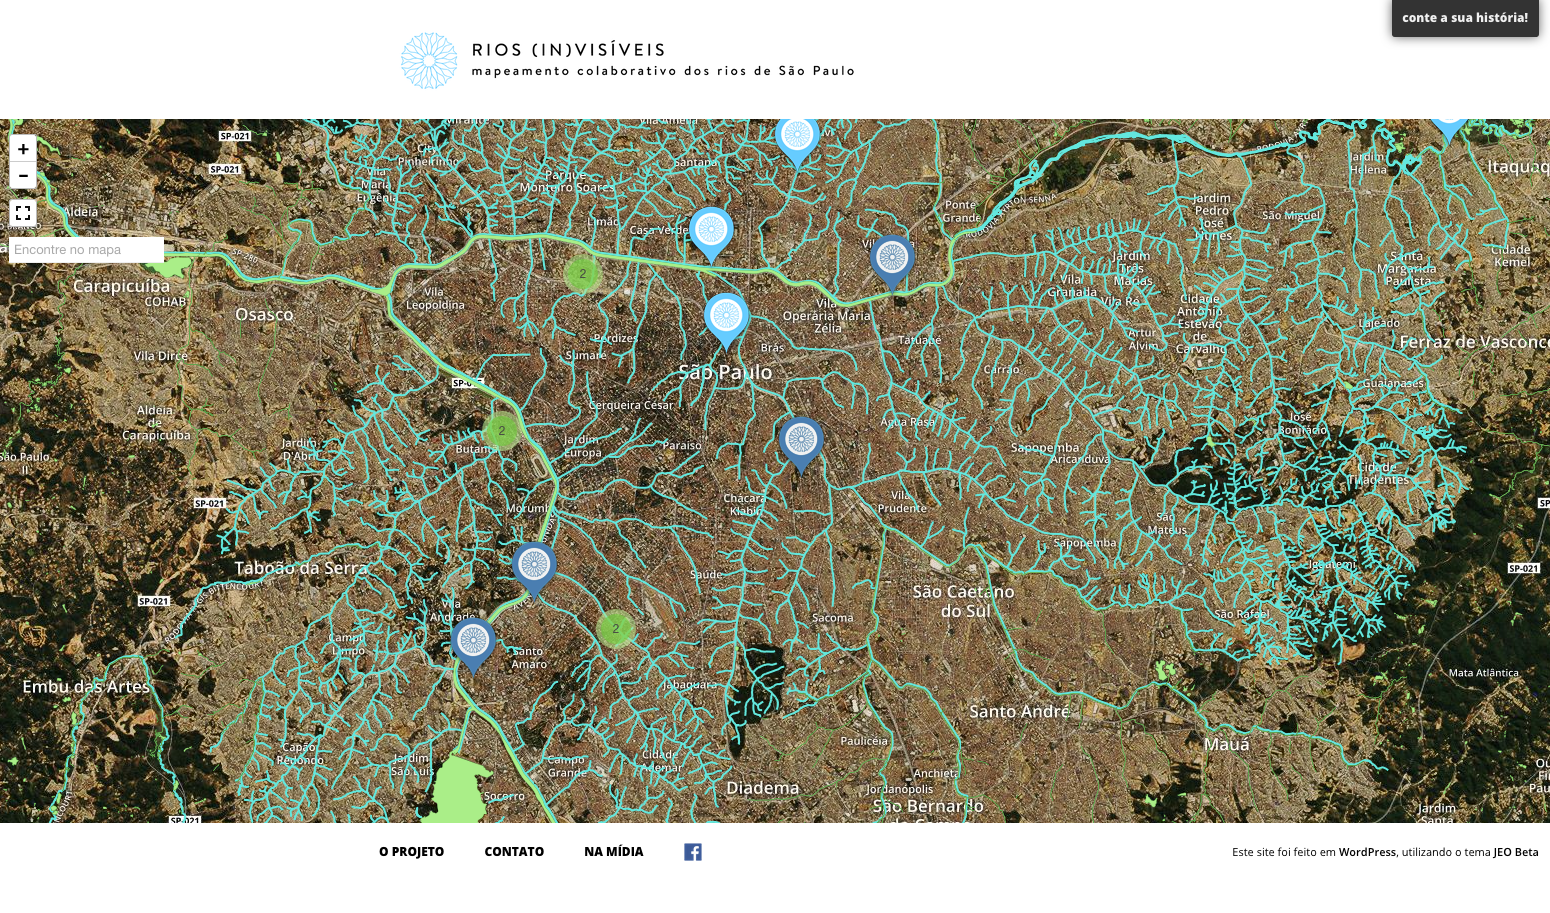The height and width of the screenshot is (913, 1550).
Task: Zoom in on the map
Action: (23, 149)
